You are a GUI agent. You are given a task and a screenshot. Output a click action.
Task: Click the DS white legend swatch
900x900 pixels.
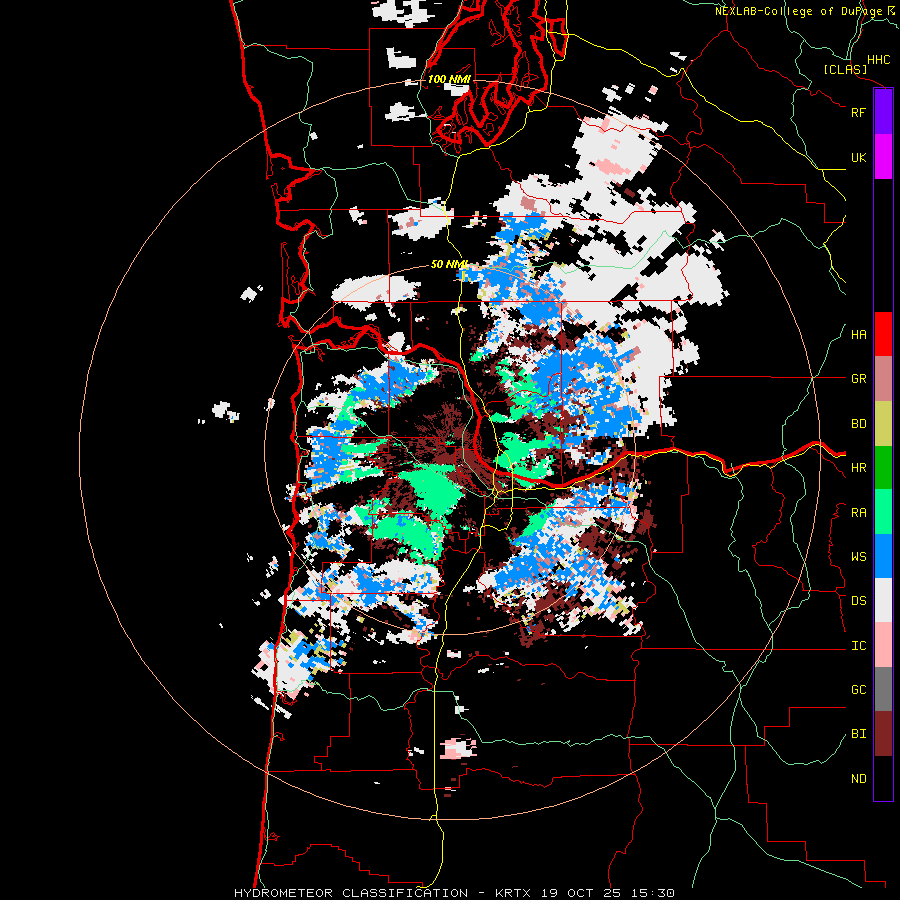883,600
